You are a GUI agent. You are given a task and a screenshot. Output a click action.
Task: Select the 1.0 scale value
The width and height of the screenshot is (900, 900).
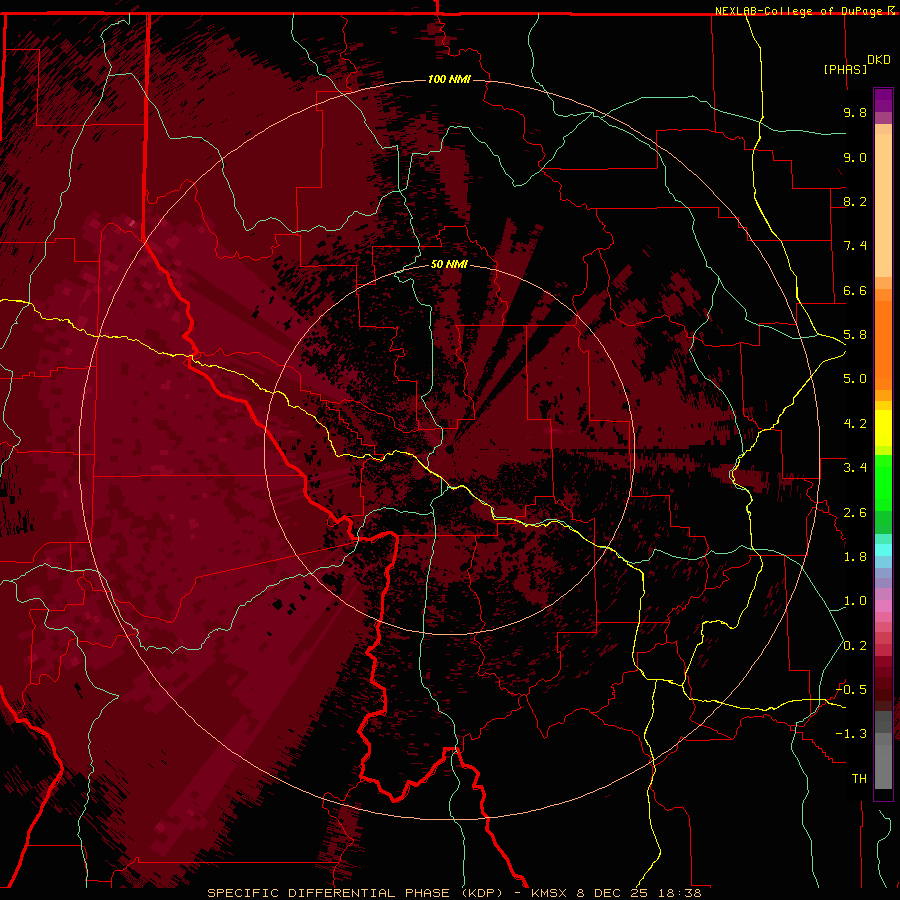(855, 601)
